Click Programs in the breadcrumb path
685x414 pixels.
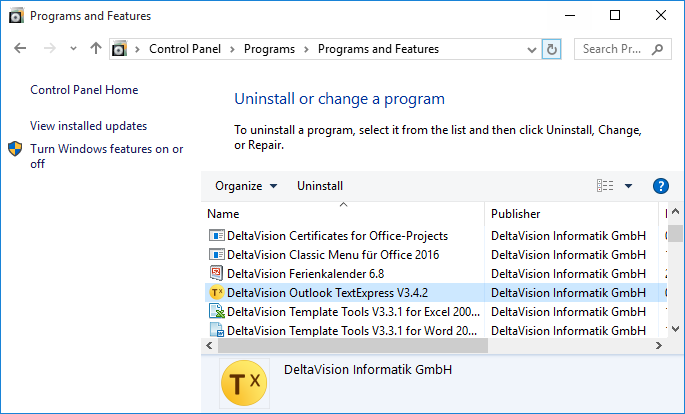point(270,49)
